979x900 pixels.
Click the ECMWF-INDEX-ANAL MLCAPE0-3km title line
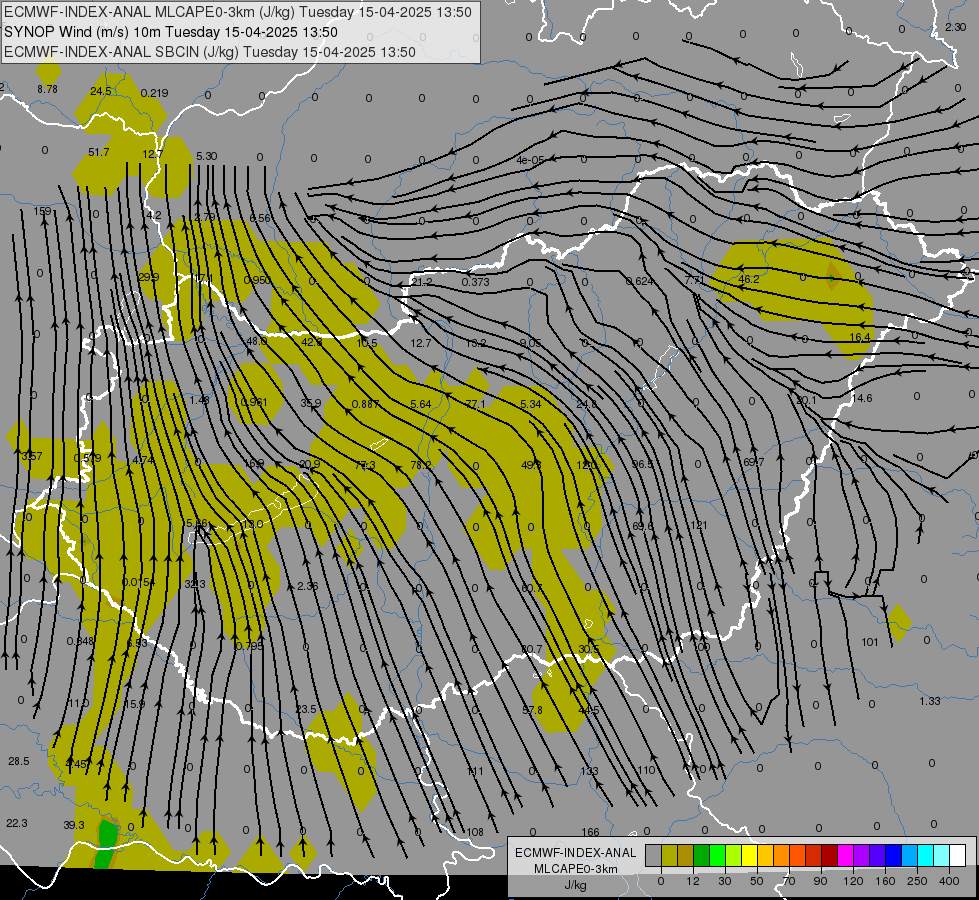click(238, 12)
